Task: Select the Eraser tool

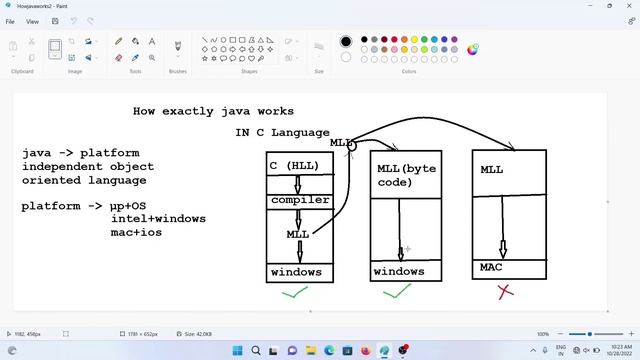Action: 118,58
